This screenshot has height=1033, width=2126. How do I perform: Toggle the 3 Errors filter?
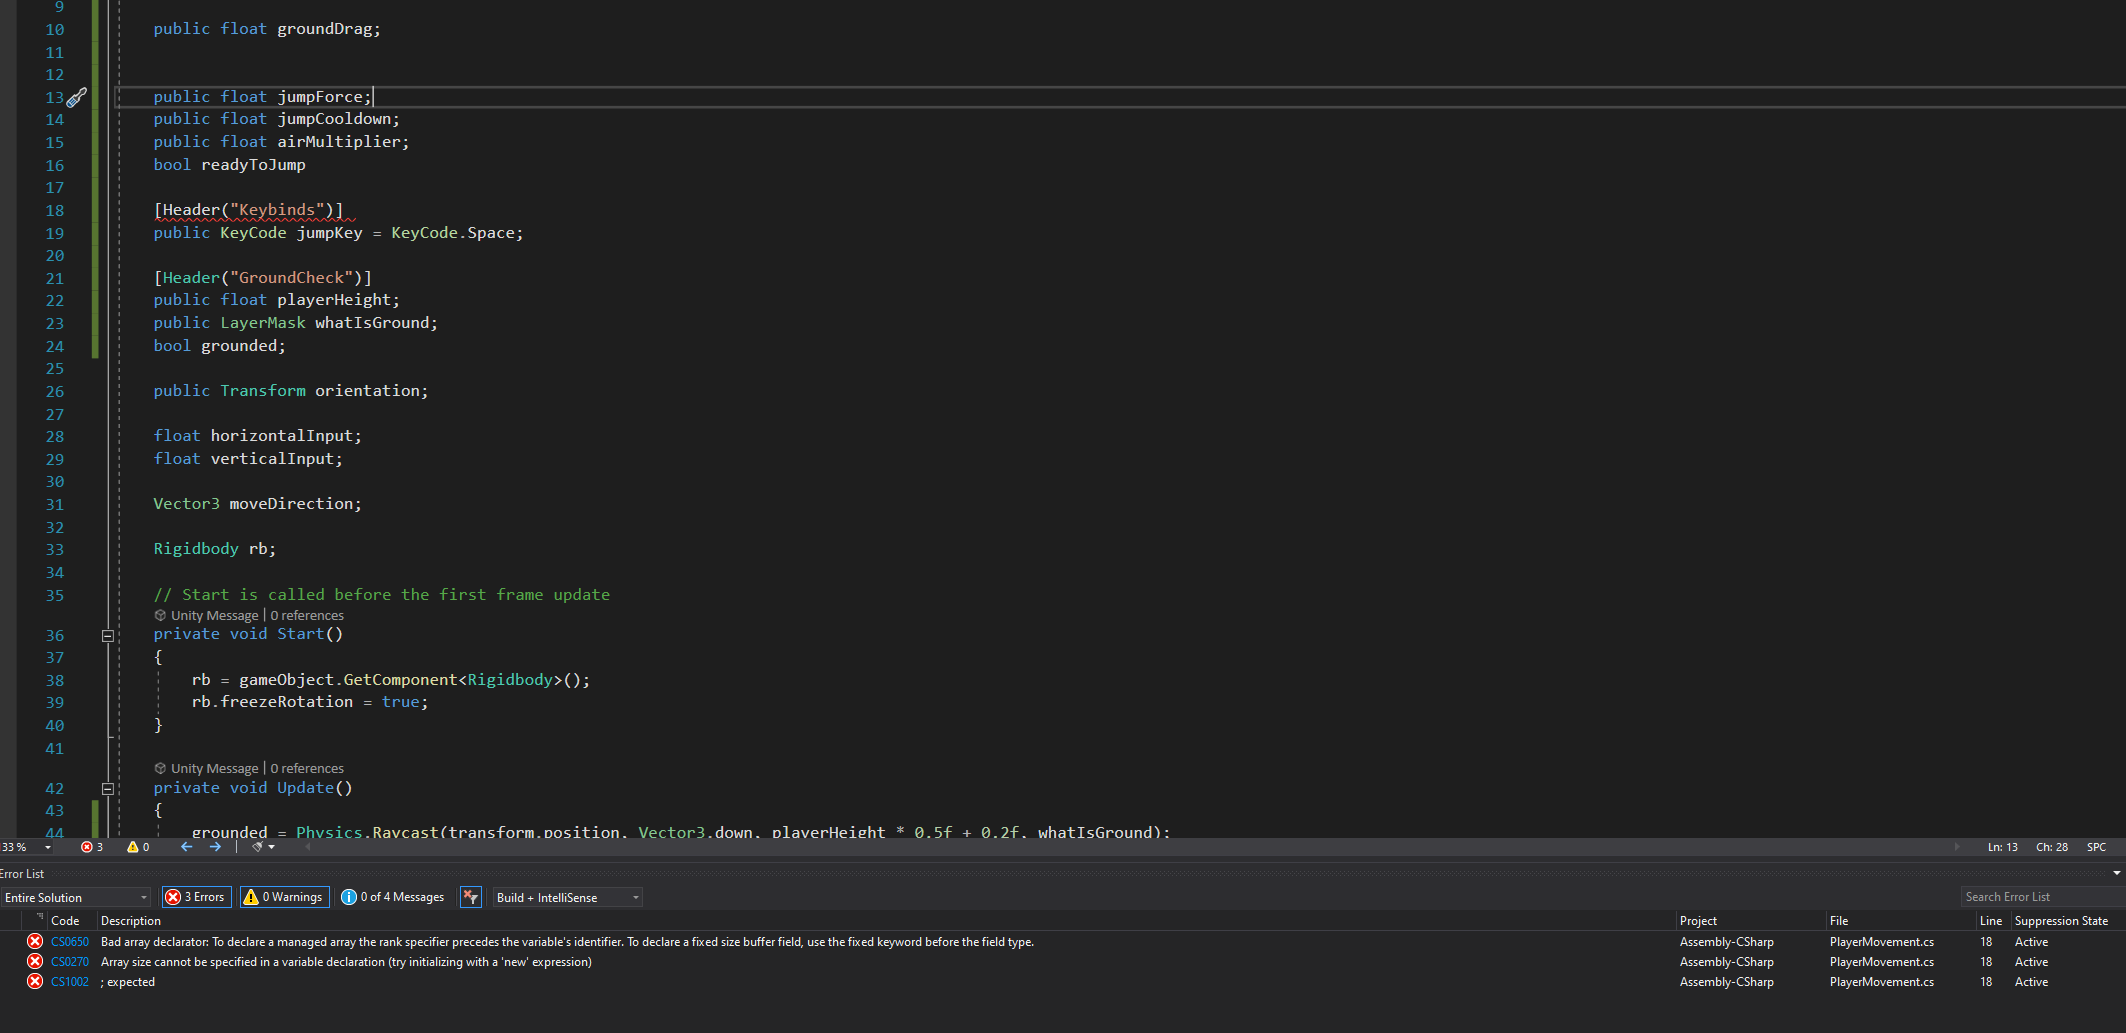coord(196,897)
